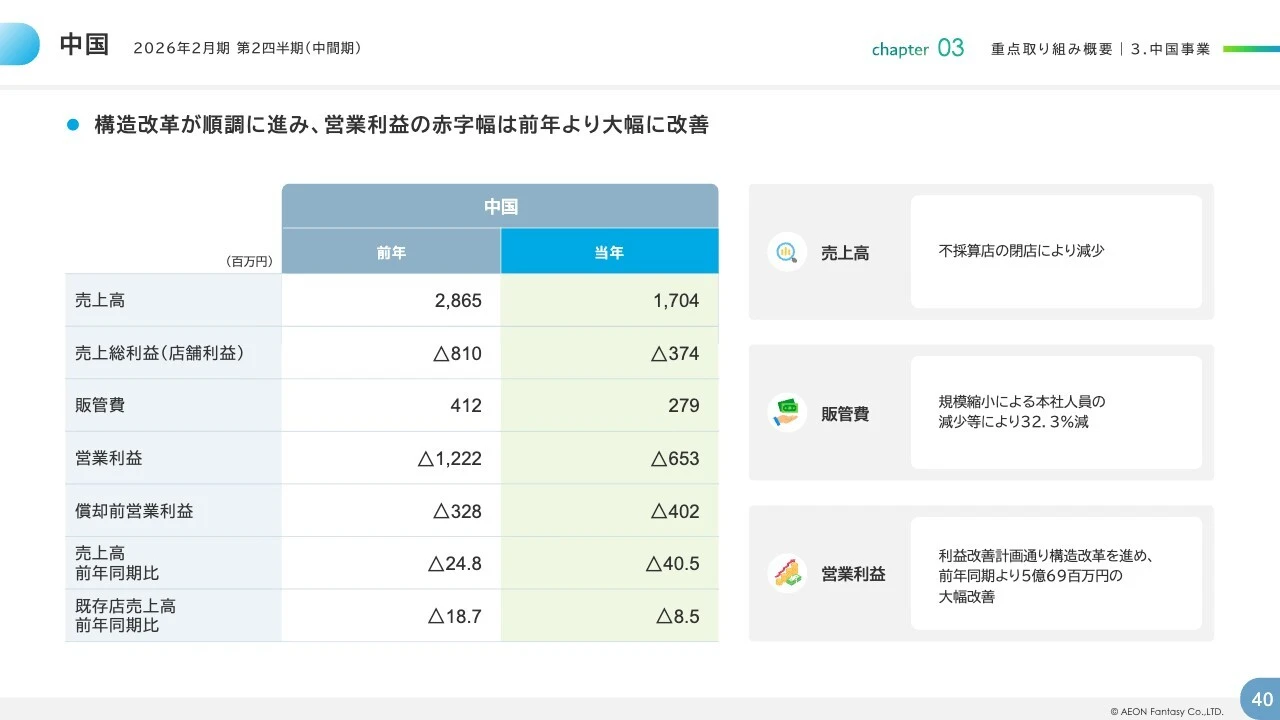Toggle the 当年 column header
The height and width of the screenshot is (720, 1280).
coord(609,252)
